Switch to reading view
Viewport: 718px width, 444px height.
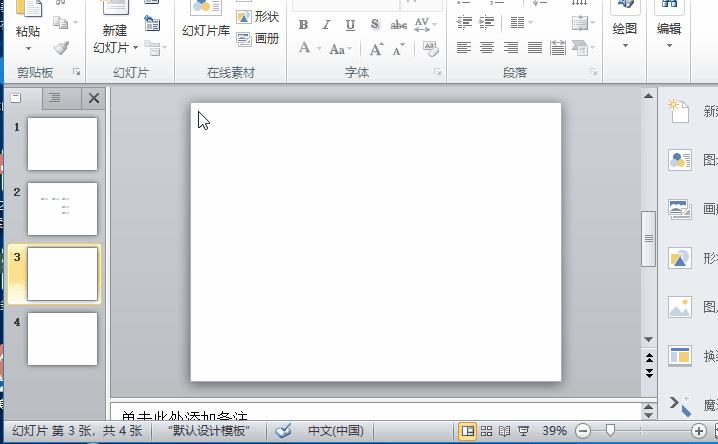pyautogui.click(x=504, y=431)
